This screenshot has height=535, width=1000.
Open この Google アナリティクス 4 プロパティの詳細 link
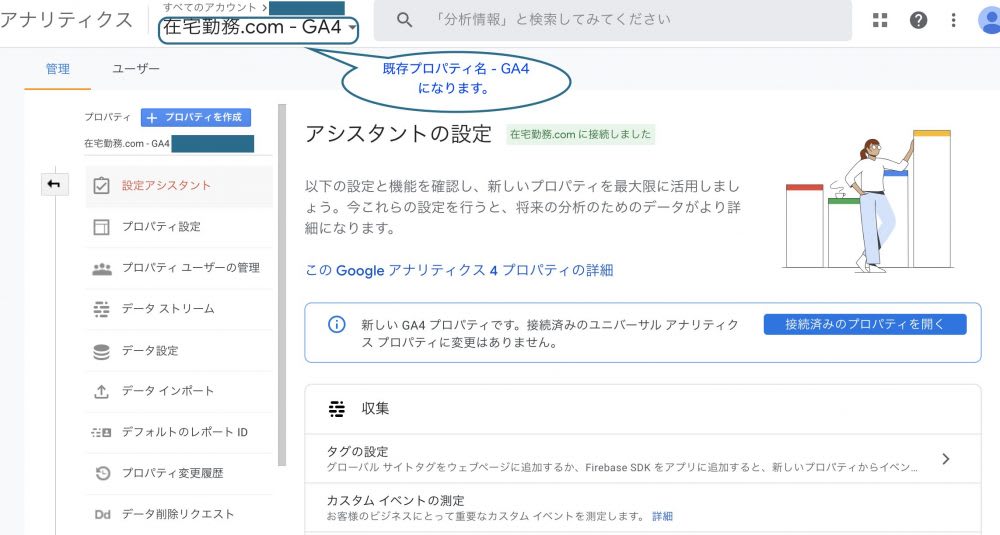(459, 270)
